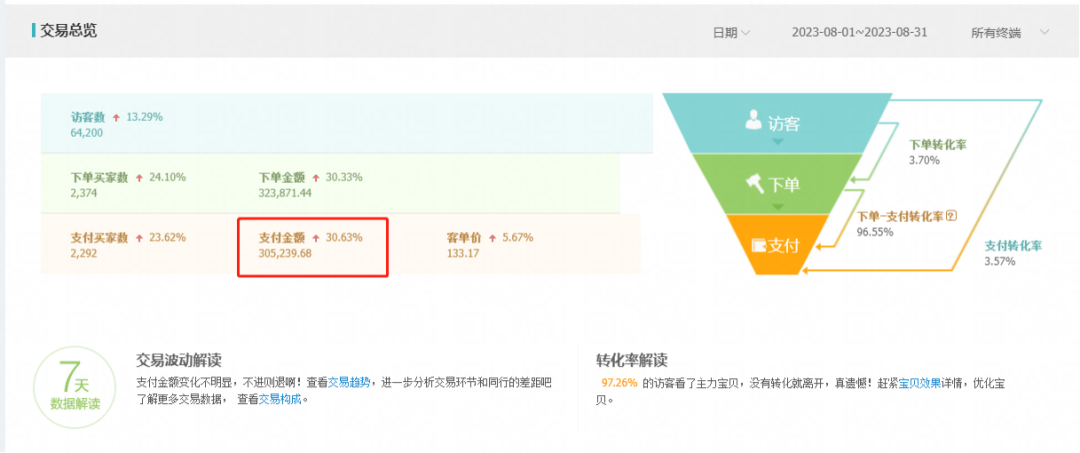
Task: Click the 交易总览 section title
Action: [68, 31]
